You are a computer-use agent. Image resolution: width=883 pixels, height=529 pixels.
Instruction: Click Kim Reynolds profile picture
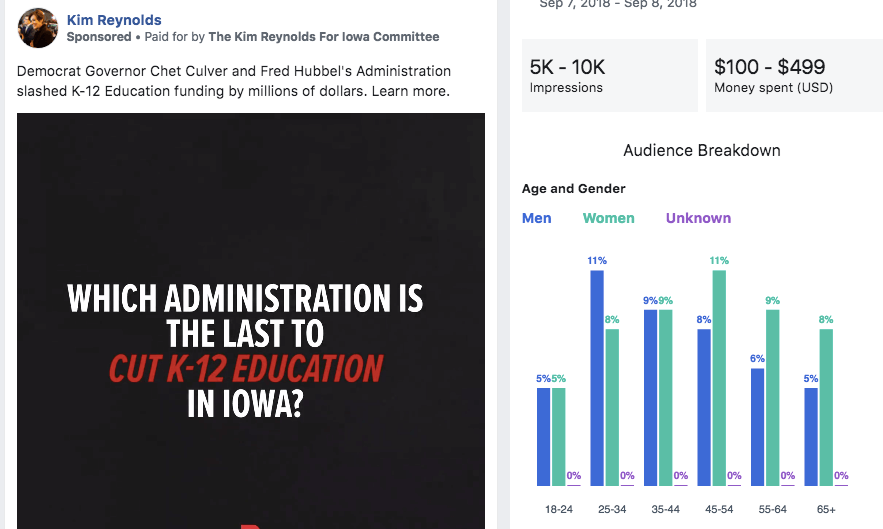tap(38, 28)
